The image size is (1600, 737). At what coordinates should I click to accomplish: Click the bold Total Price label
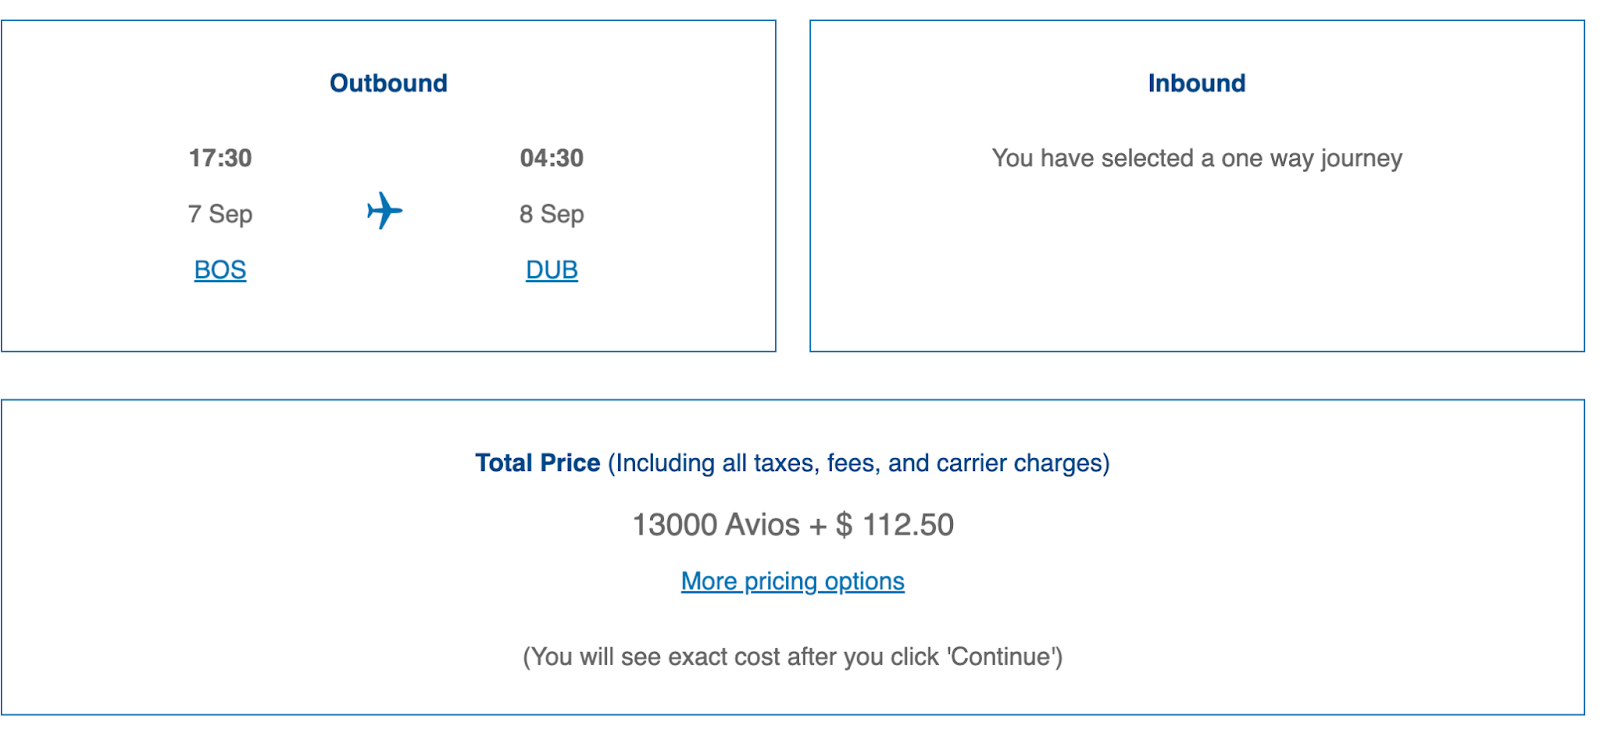click(x=537, y=463)
